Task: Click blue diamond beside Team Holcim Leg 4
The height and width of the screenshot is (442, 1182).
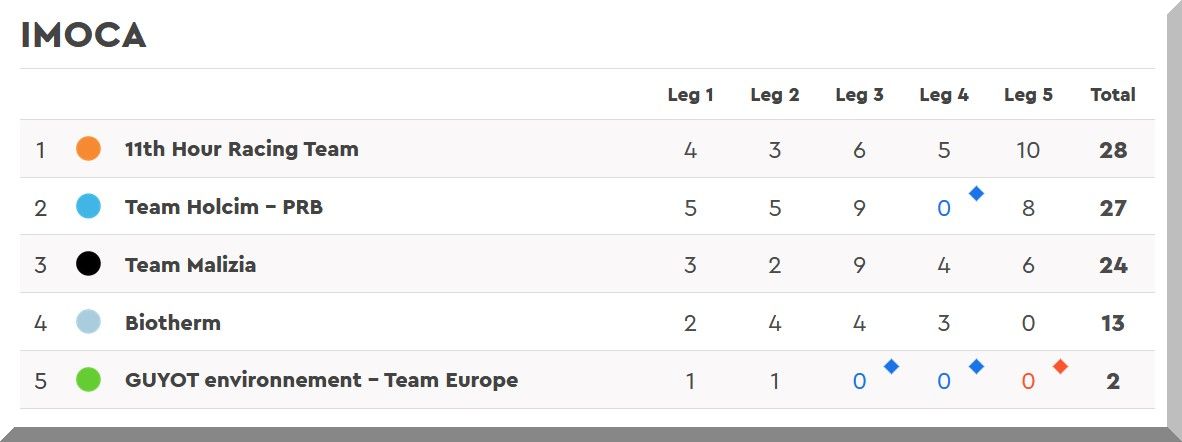Action: (976, 194)
